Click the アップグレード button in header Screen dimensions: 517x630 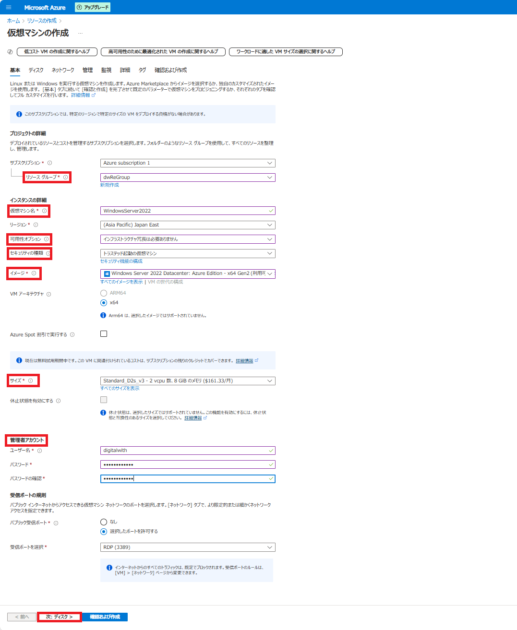(93, 7)
